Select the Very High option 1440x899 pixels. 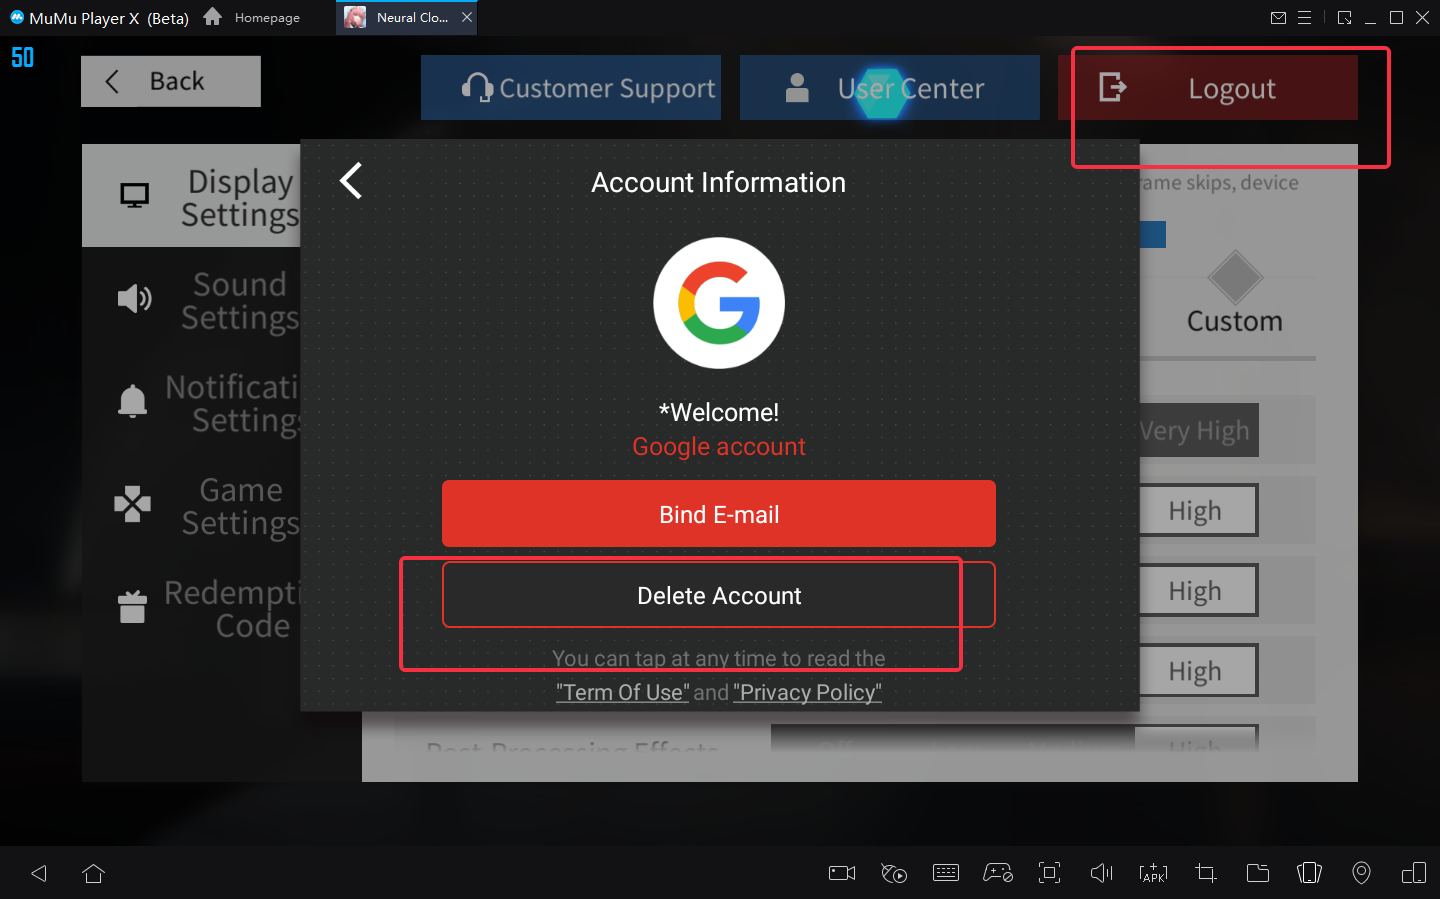click(x=1198, y=430)
